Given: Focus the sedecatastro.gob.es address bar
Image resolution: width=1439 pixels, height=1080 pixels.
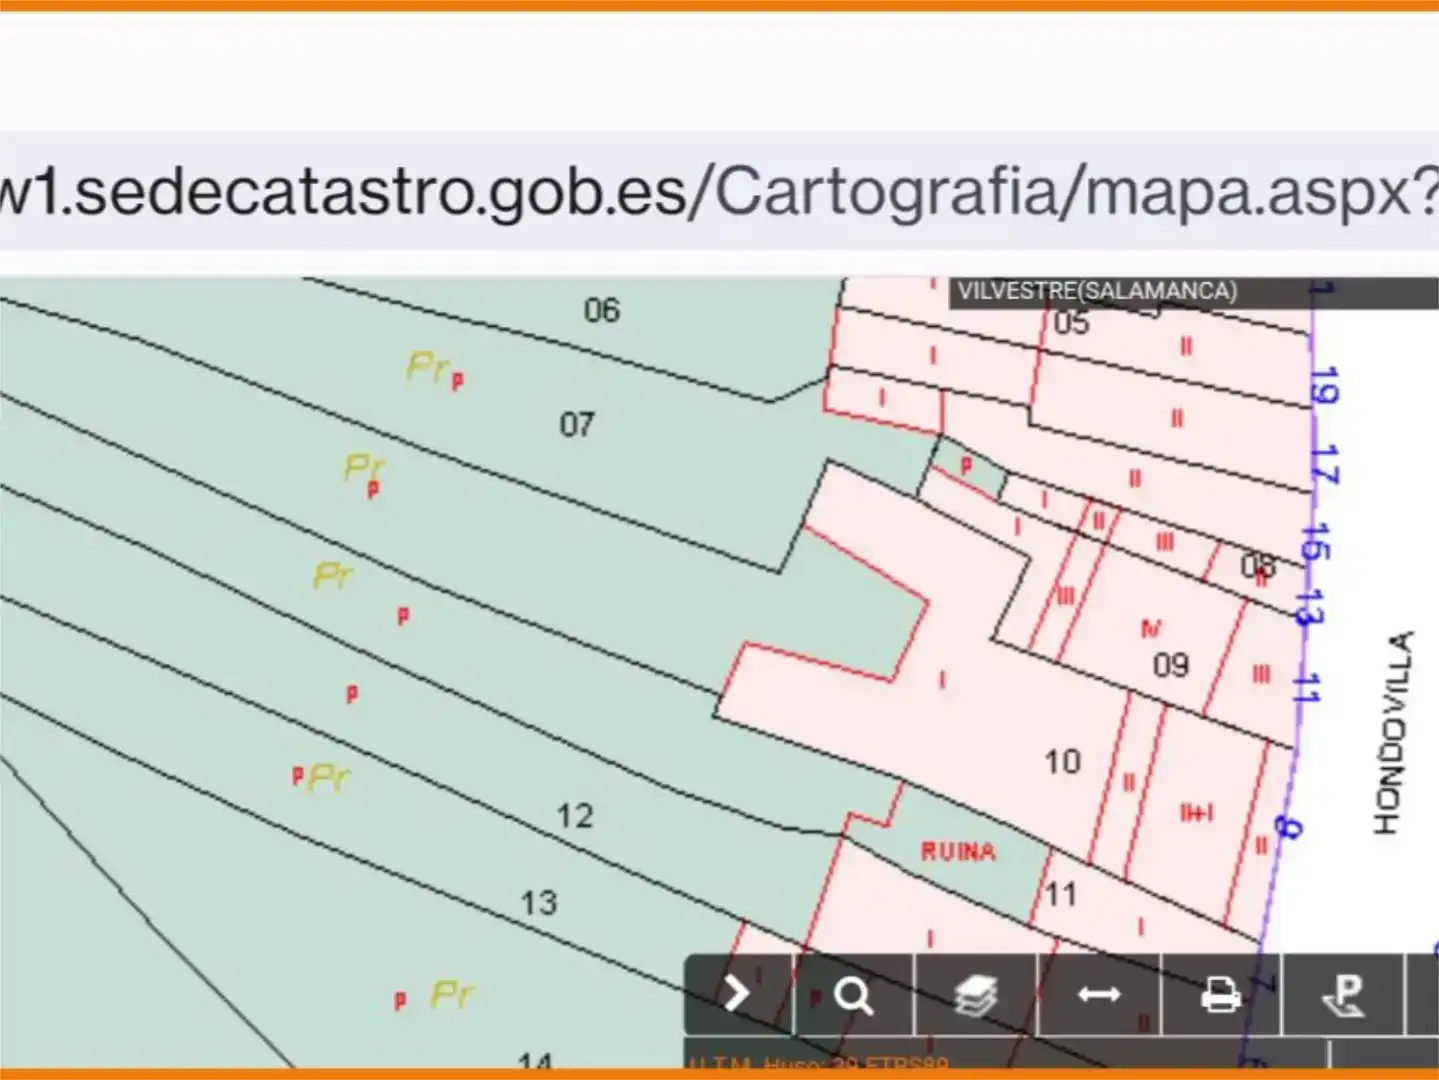Looking at the screenshot, I should pos(720,190).
